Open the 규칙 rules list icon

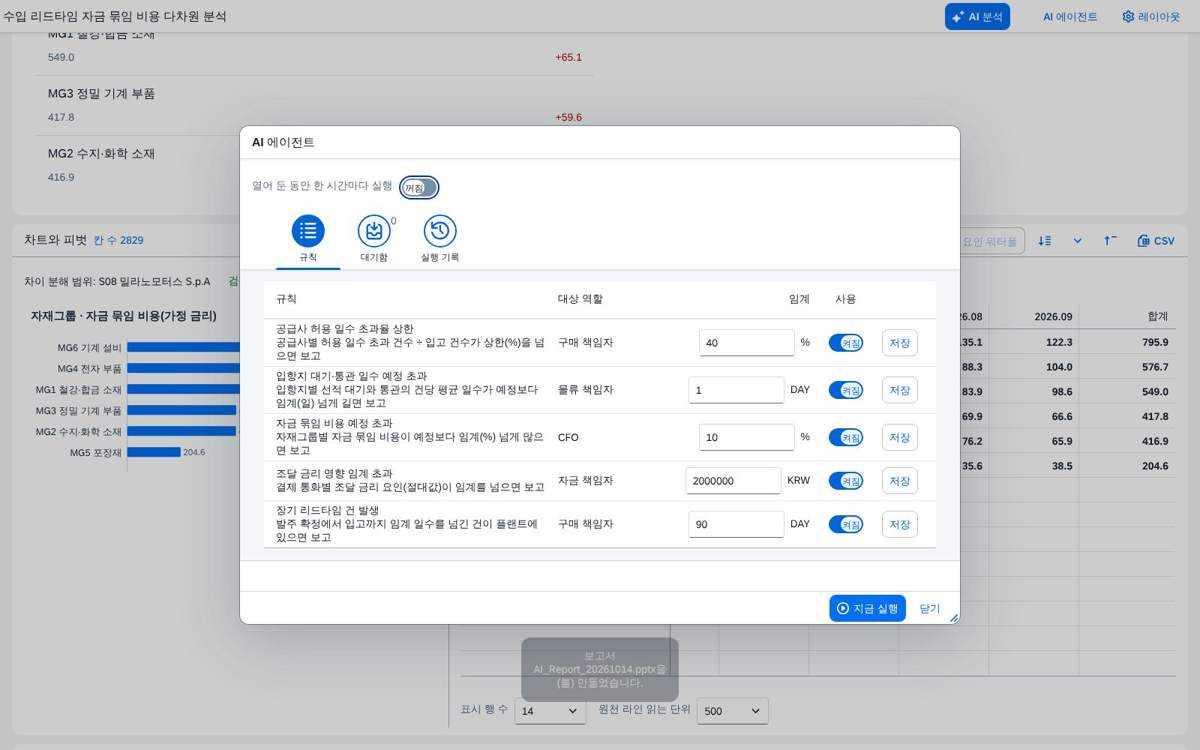click(308, 231)
